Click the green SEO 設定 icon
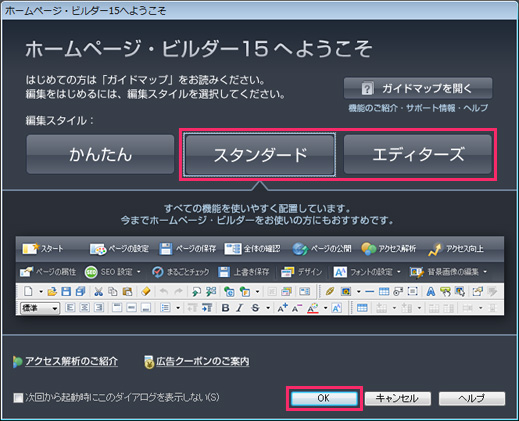The width and height of the screenshot is (519, 421). pos(91,272)
